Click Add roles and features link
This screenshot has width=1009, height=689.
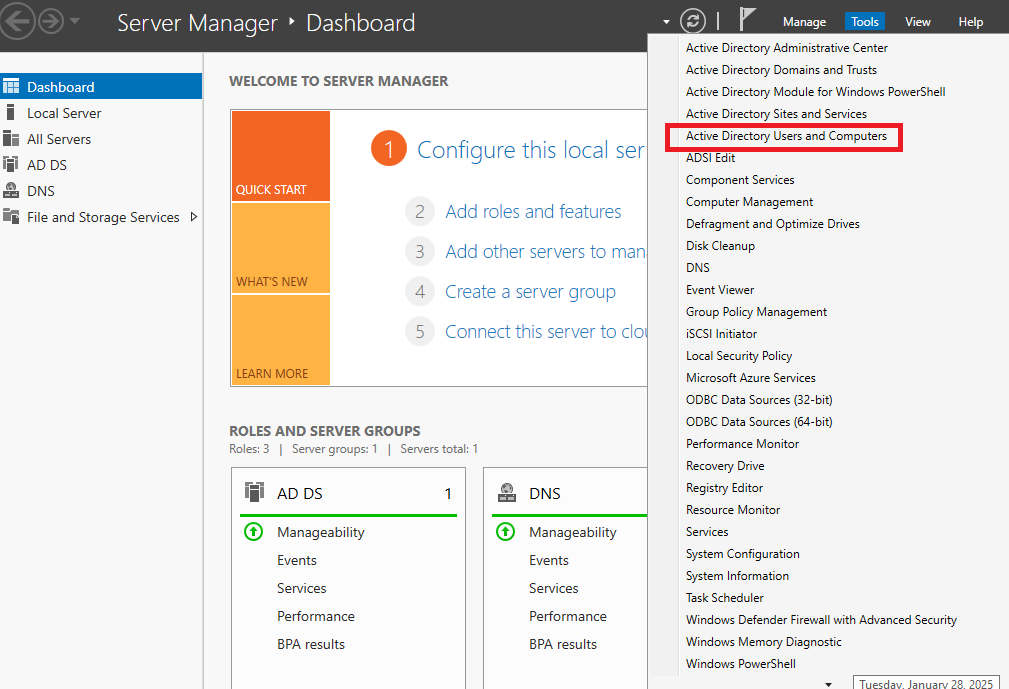[x=533, y=212]
